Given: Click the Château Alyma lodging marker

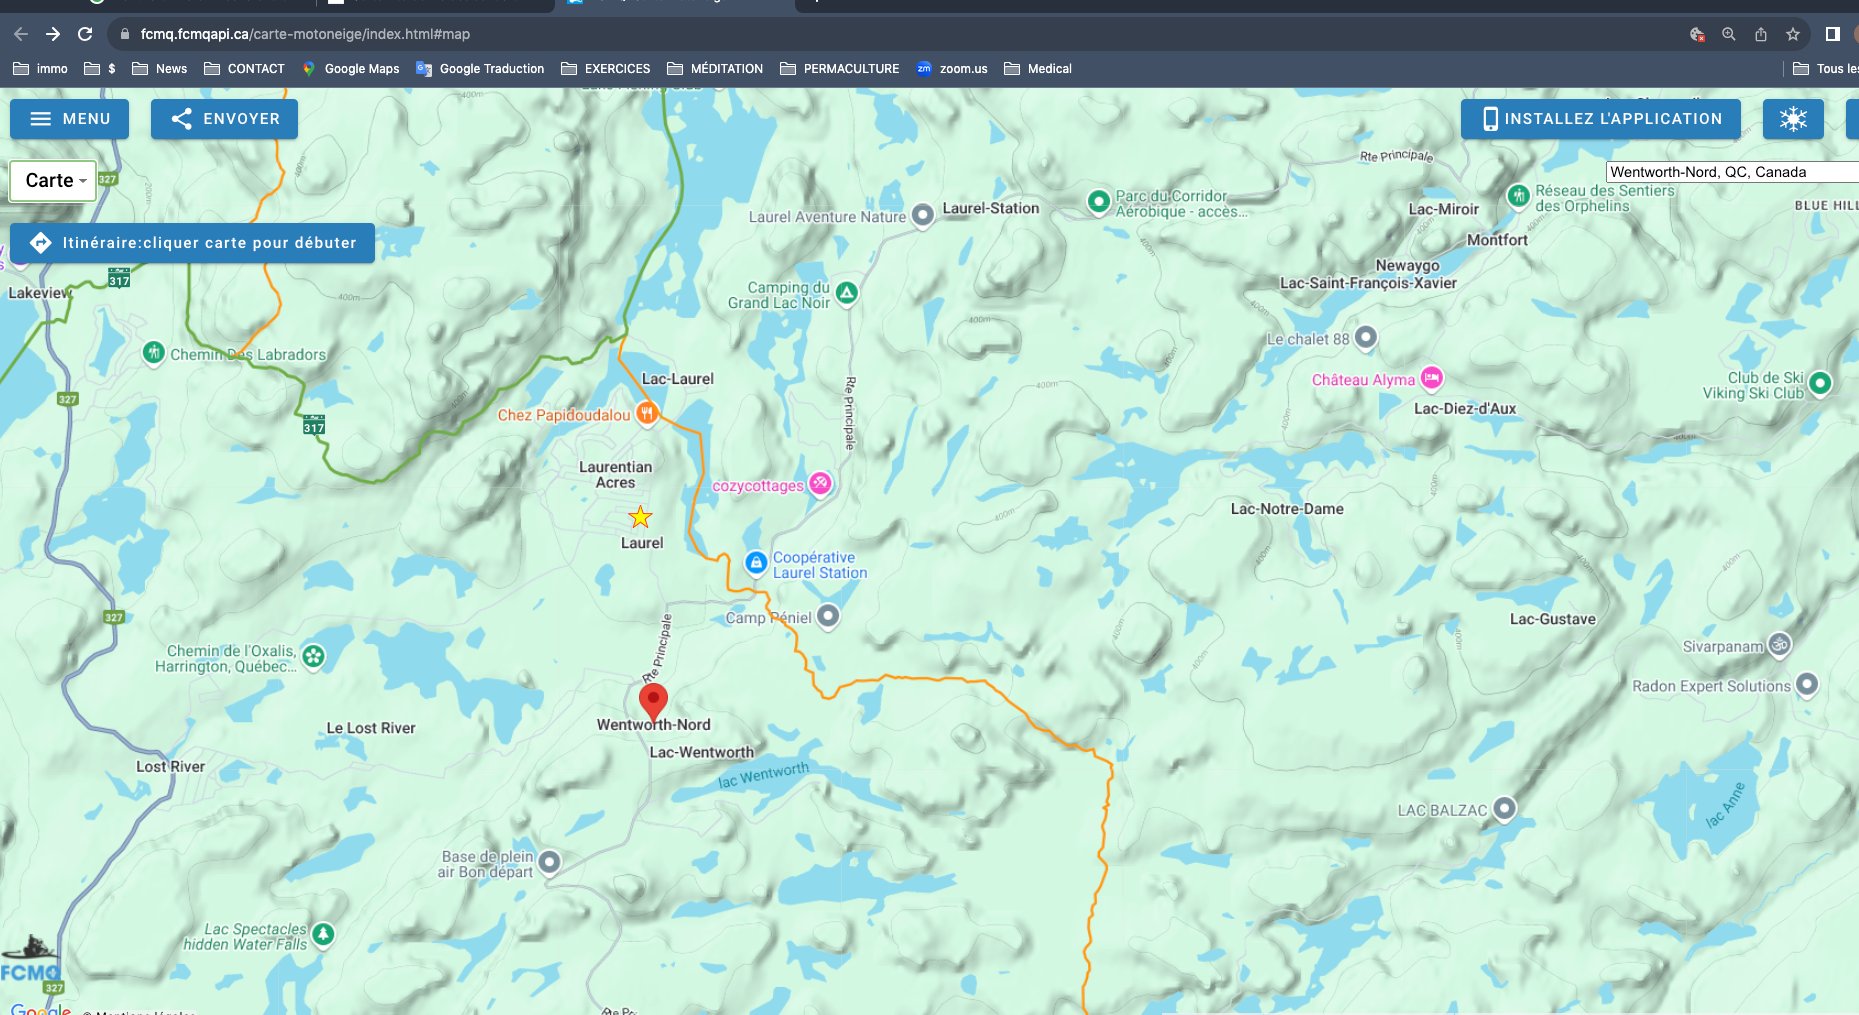Looking at the screenshot, I should (x=1431, y=378).
